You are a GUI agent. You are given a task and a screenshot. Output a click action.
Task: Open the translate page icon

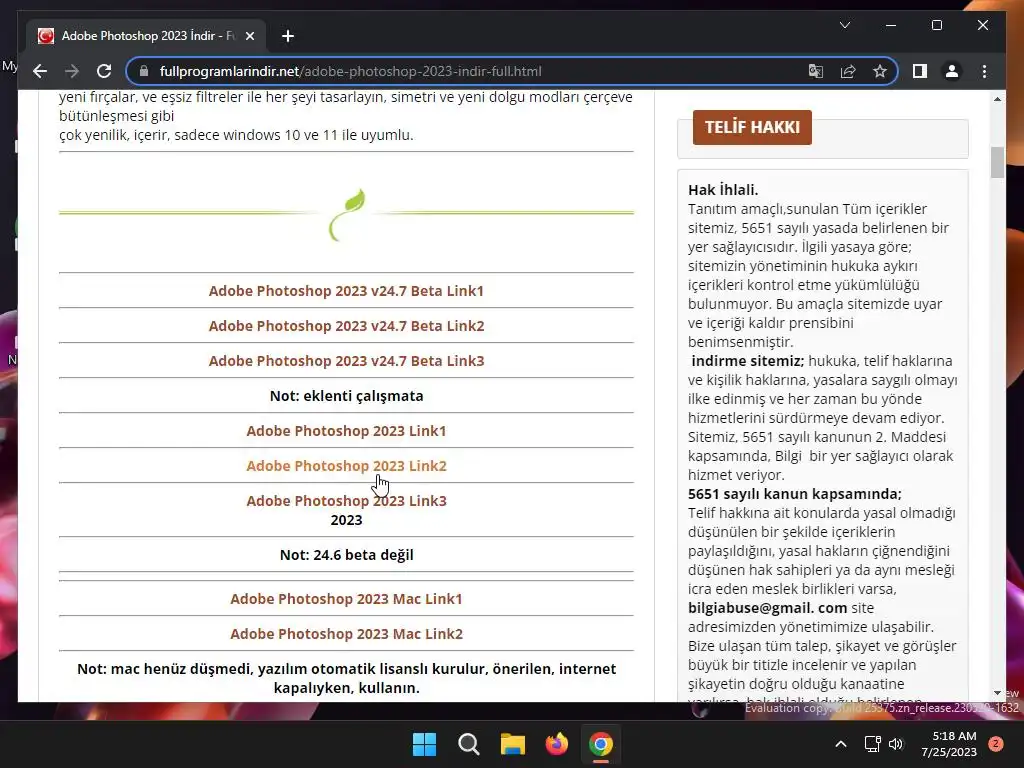[816, 71]
